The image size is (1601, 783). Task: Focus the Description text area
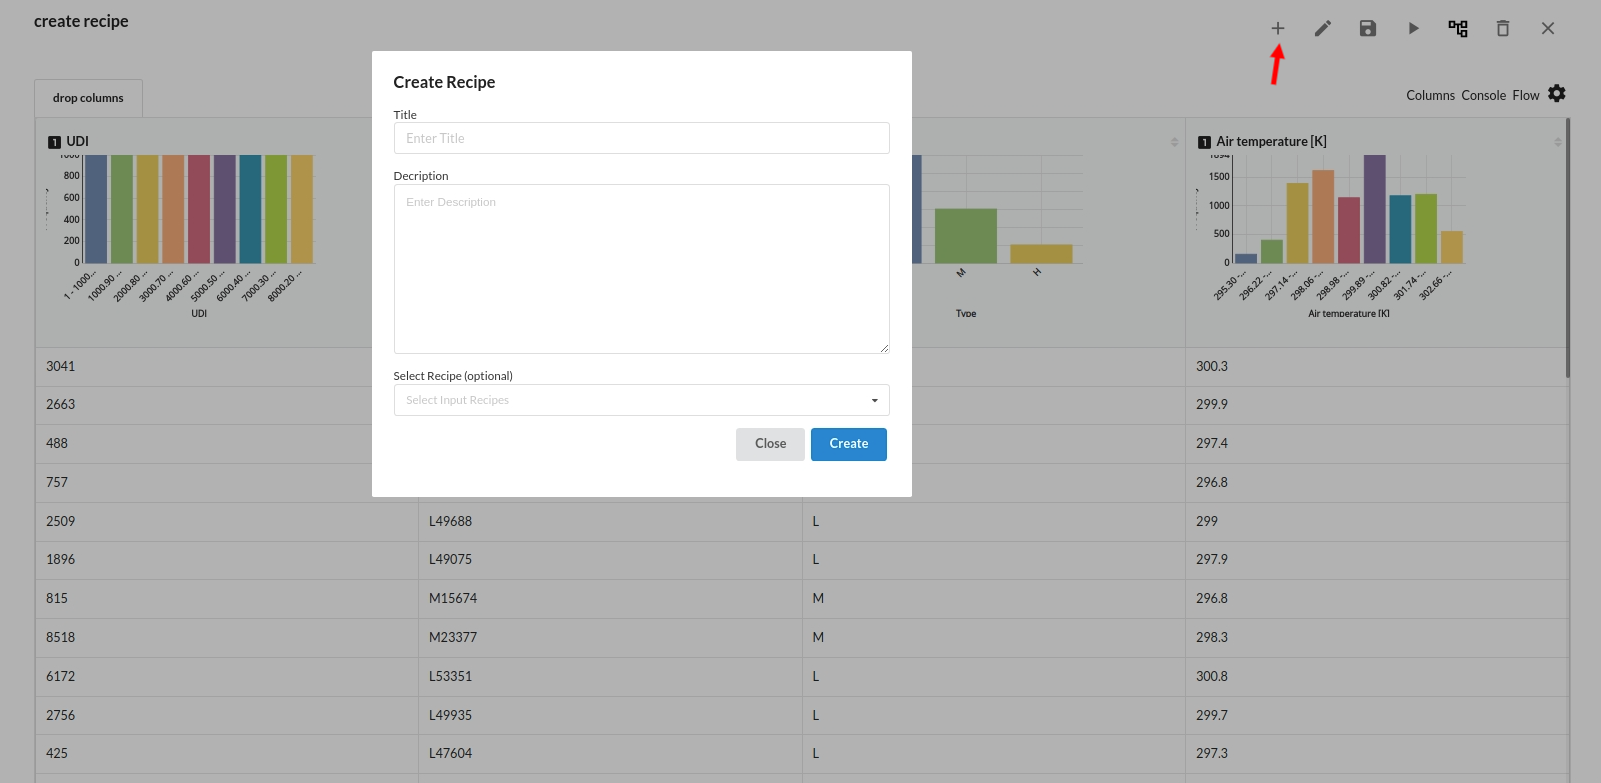coord(641,269)
